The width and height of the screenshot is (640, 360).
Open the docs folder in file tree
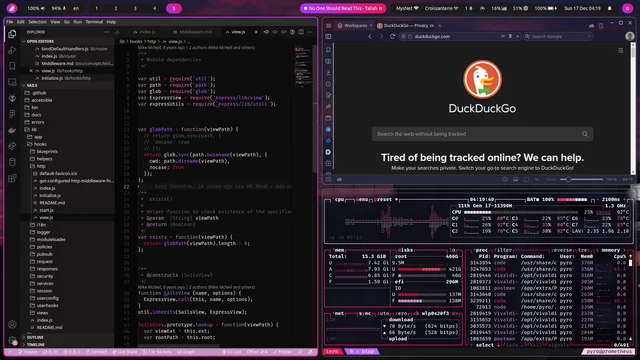click(36, 115)
